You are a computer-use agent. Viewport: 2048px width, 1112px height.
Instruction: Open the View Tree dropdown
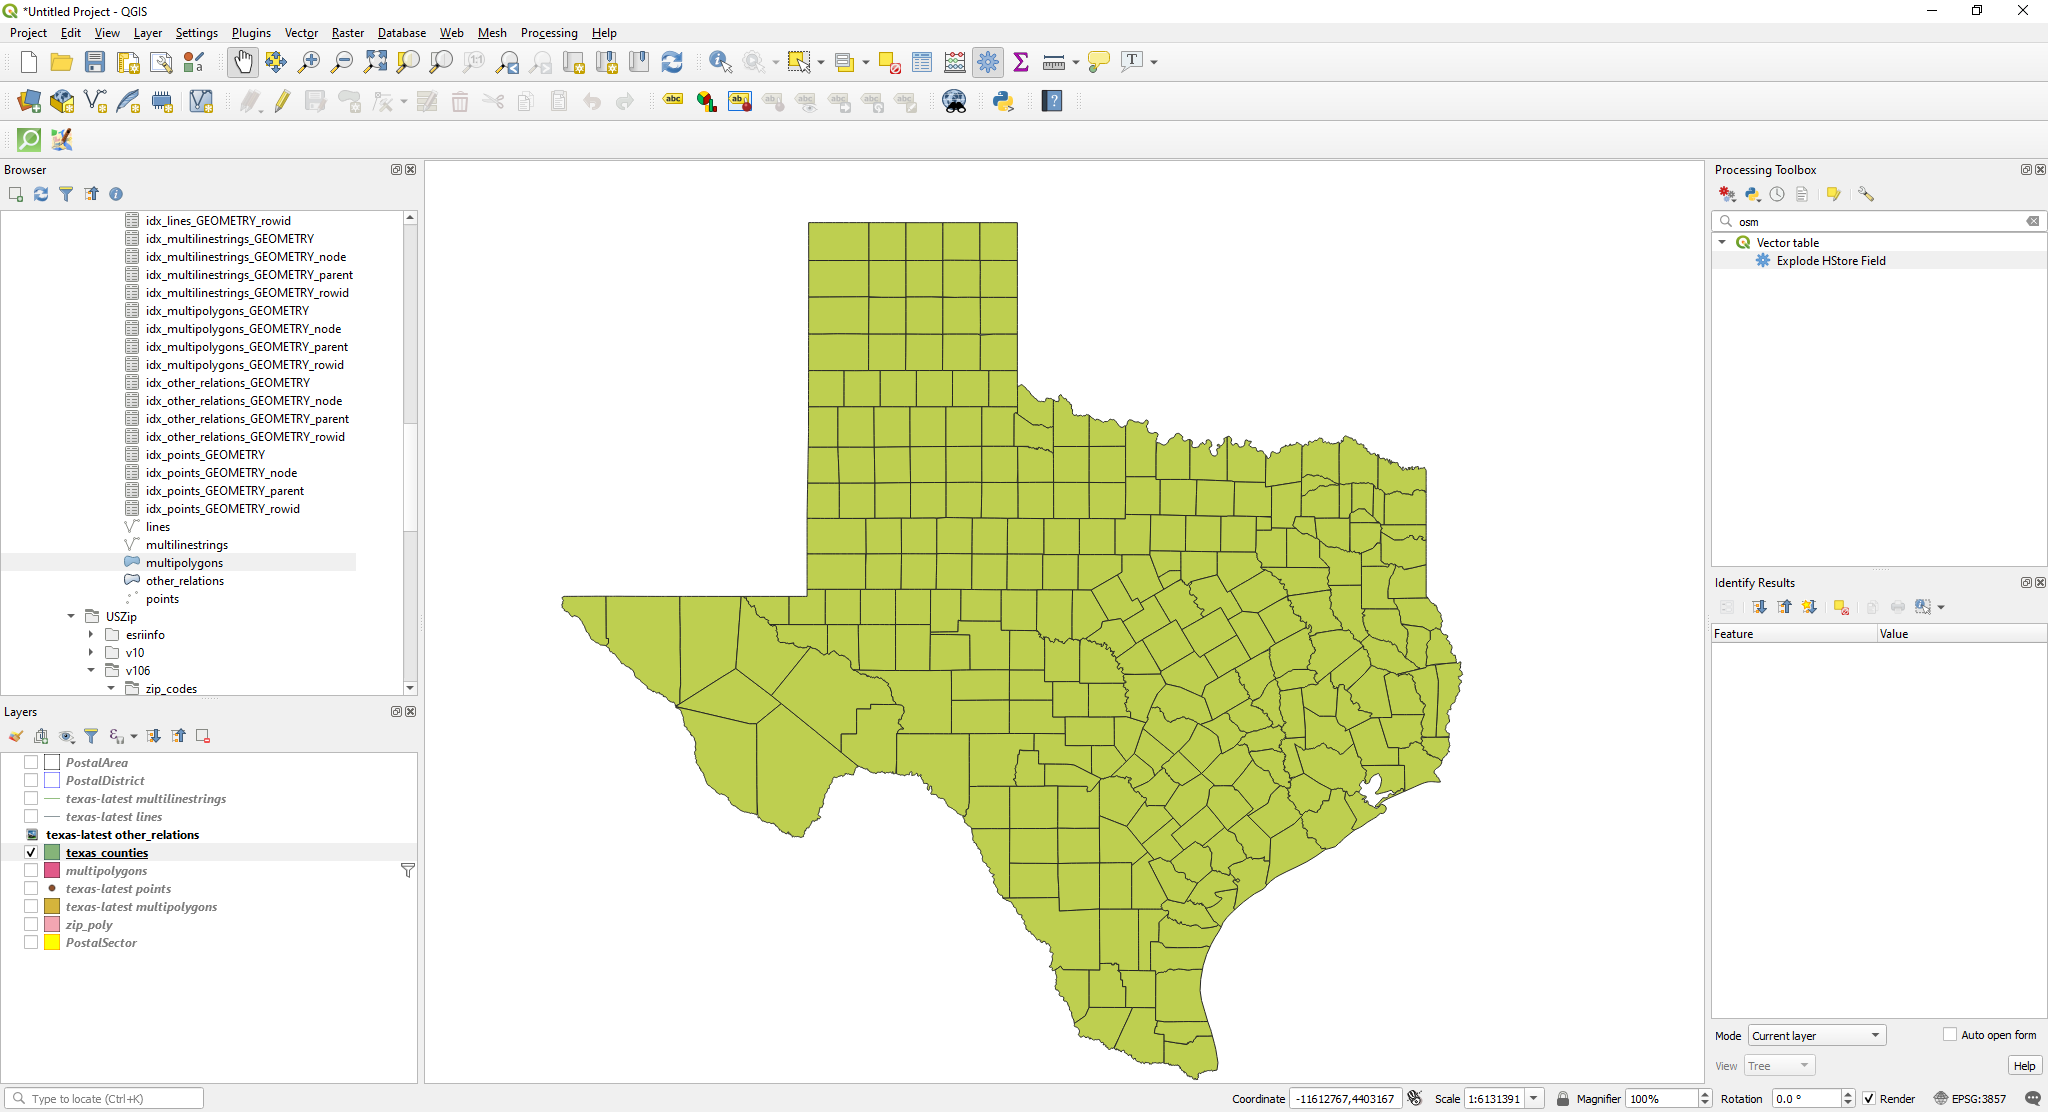(x=1780, y=1065)
